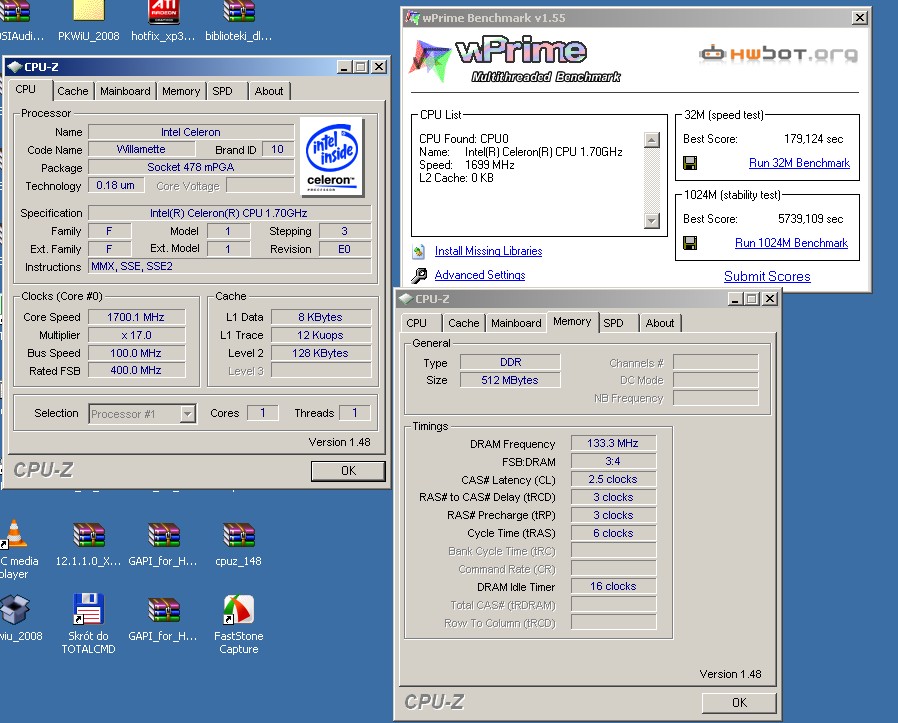Click the DRAM Frequency 133.3 MHz value

tap(613, 443)
